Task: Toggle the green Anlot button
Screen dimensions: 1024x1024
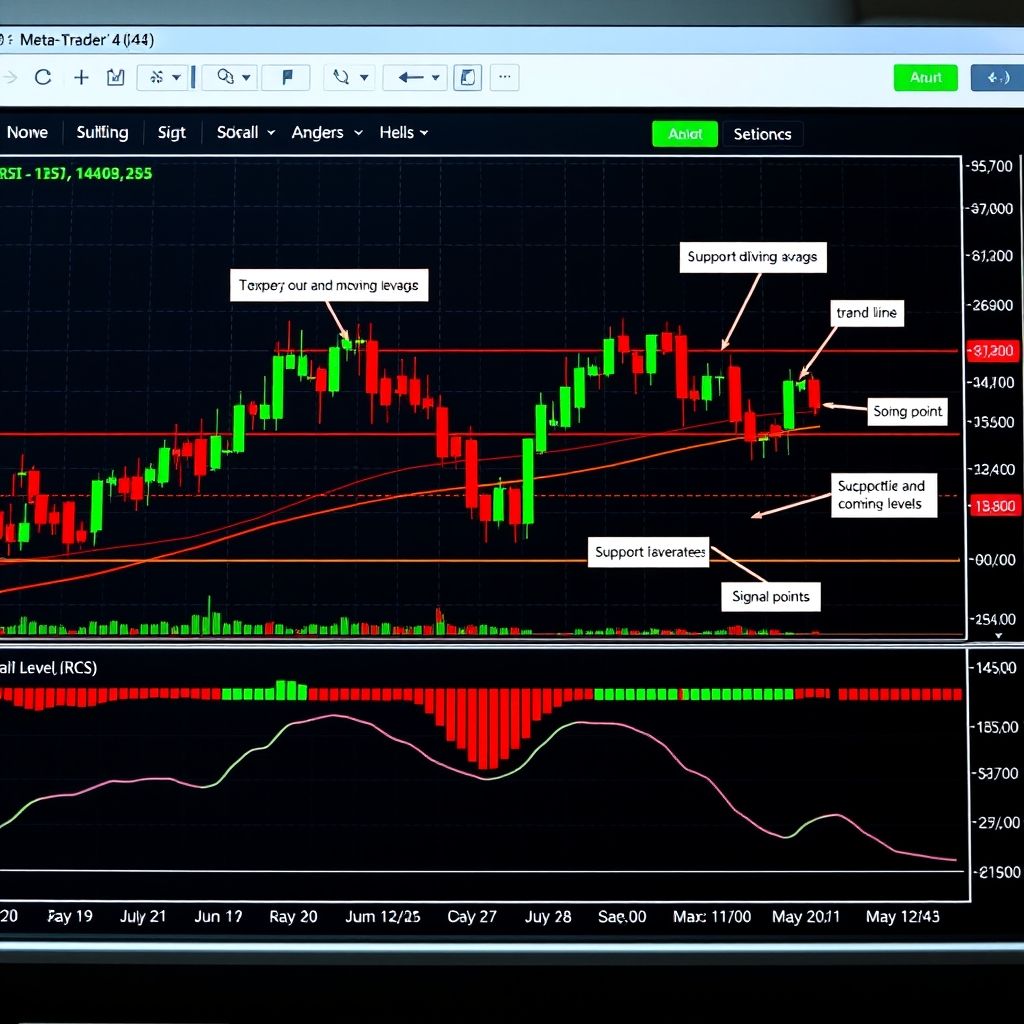Action: [x=685, y=134]
